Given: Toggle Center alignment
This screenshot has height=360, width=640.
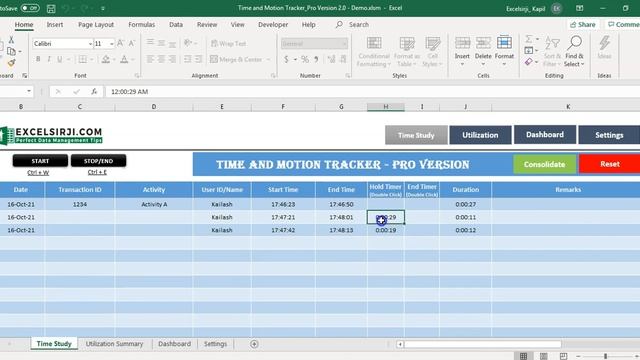Looking at the screenshot, I should 161,60.
